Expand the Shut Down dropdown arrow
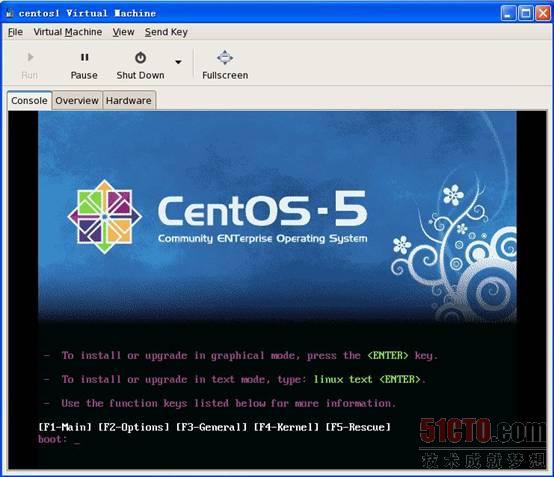The image size is (554, 477). [178, 62]
